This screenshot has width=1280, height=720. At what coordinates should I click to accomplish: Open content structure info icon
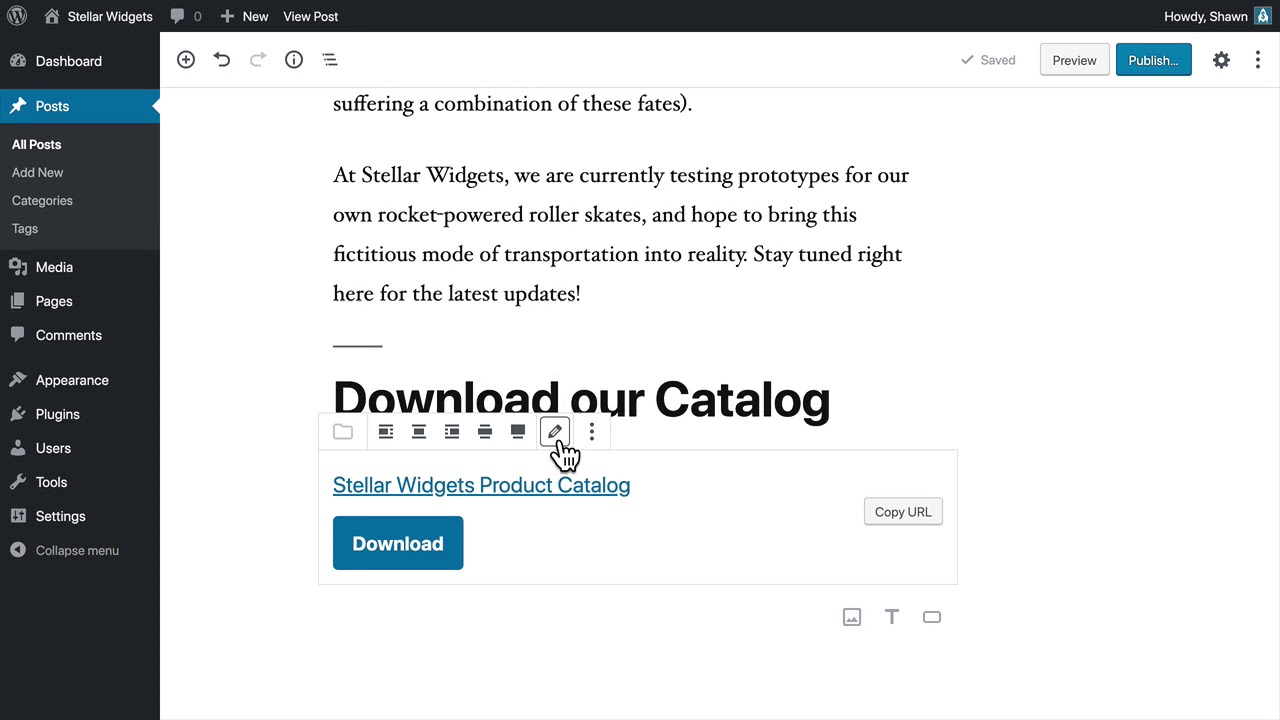[294, 60]
